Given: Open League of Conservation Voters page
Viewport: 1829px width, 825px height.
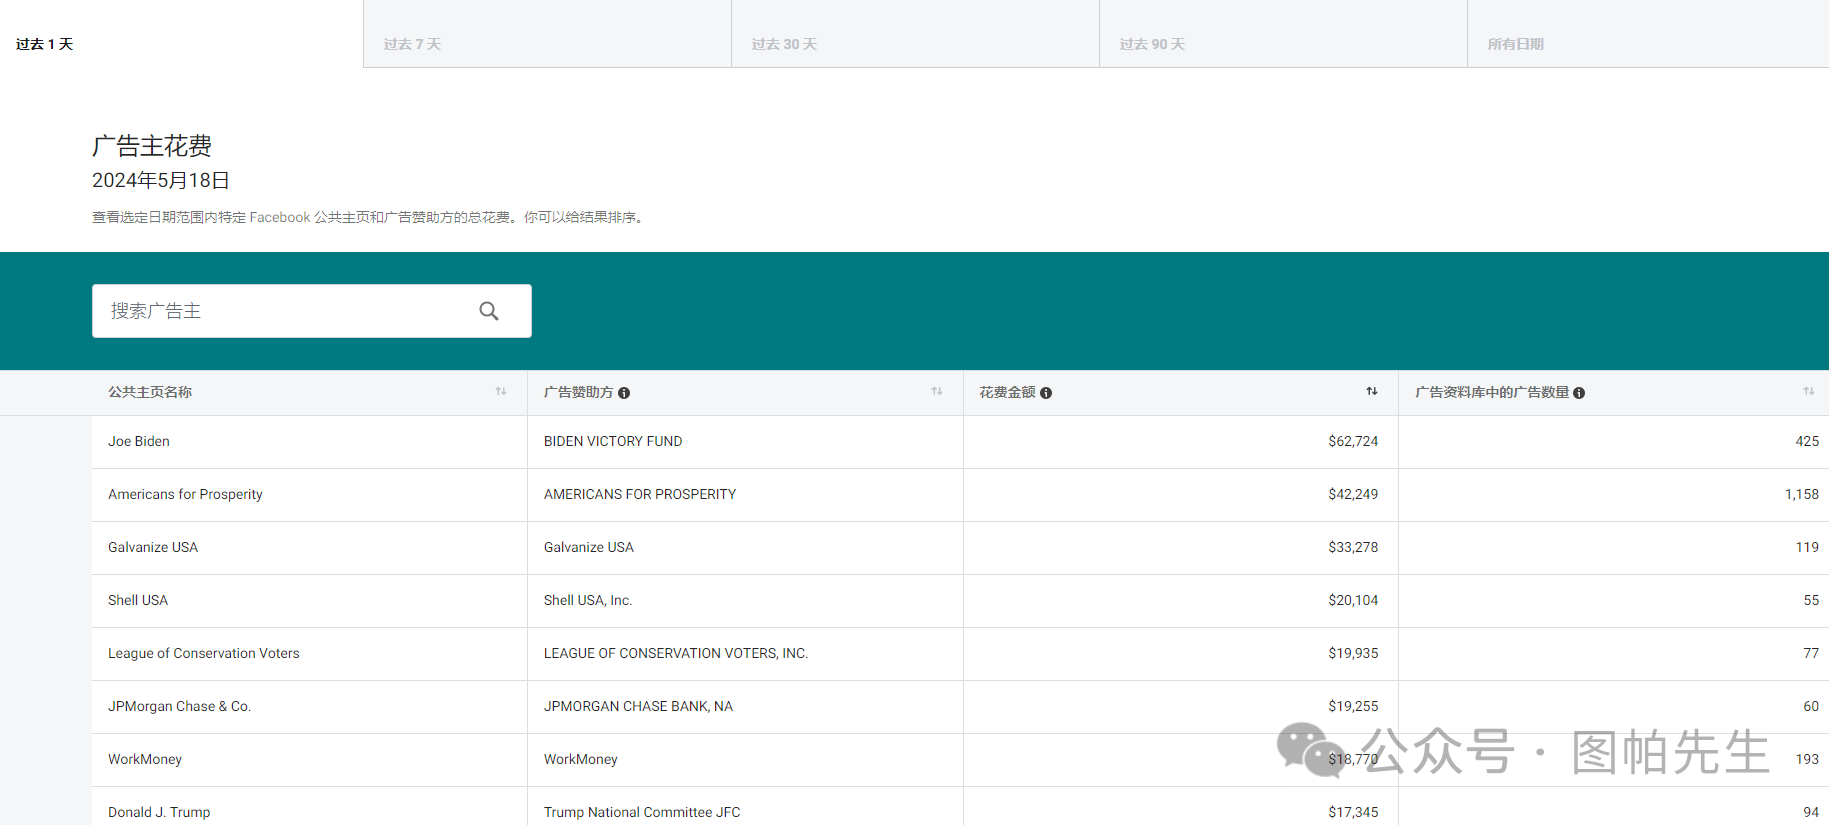Looking at the screenshot, I should click(204, 653).
